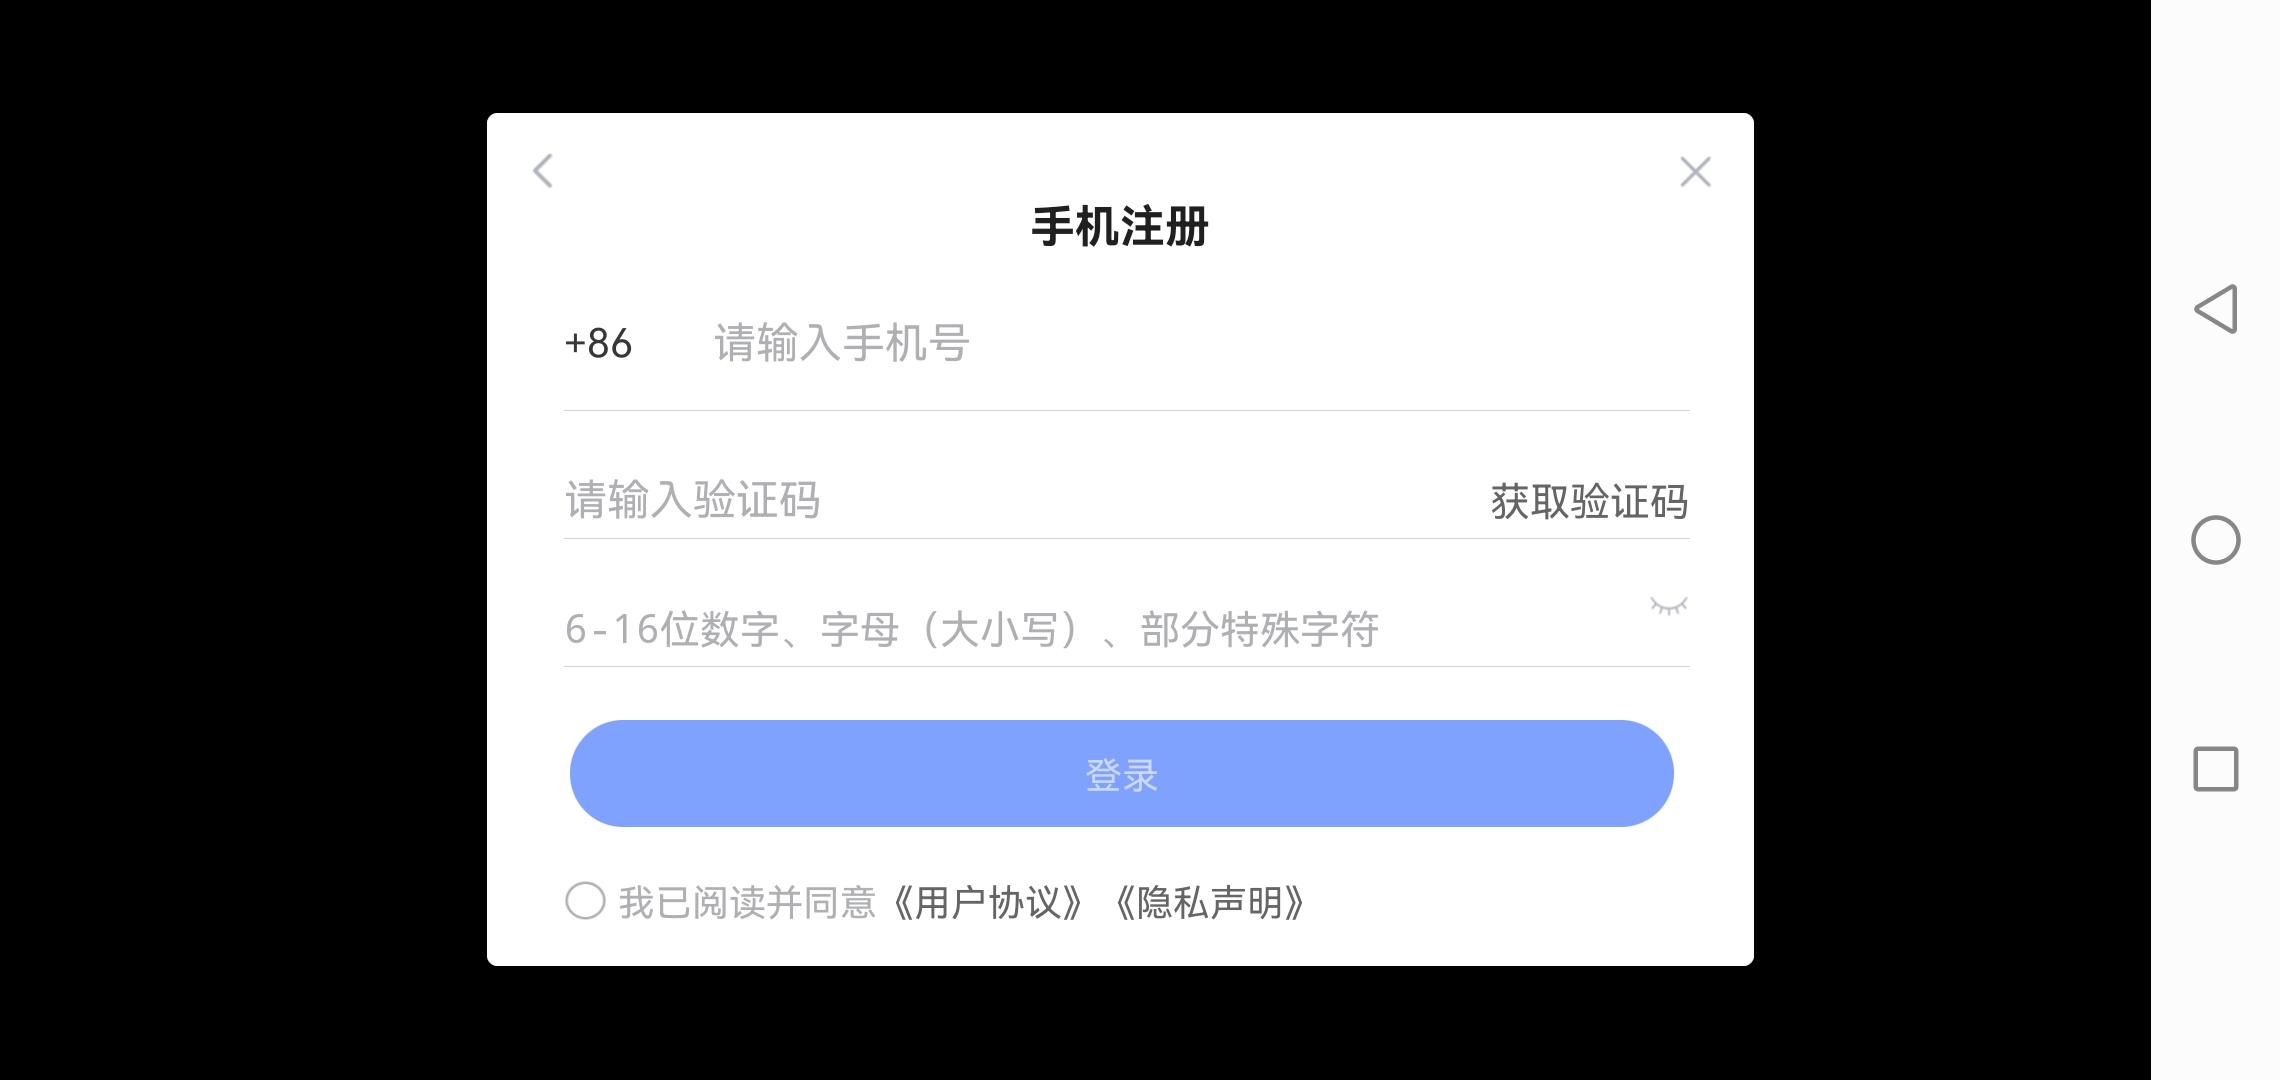Check the 我已阅读并同意 agreement circle
2280x1080 pixels.
(585, 901)
